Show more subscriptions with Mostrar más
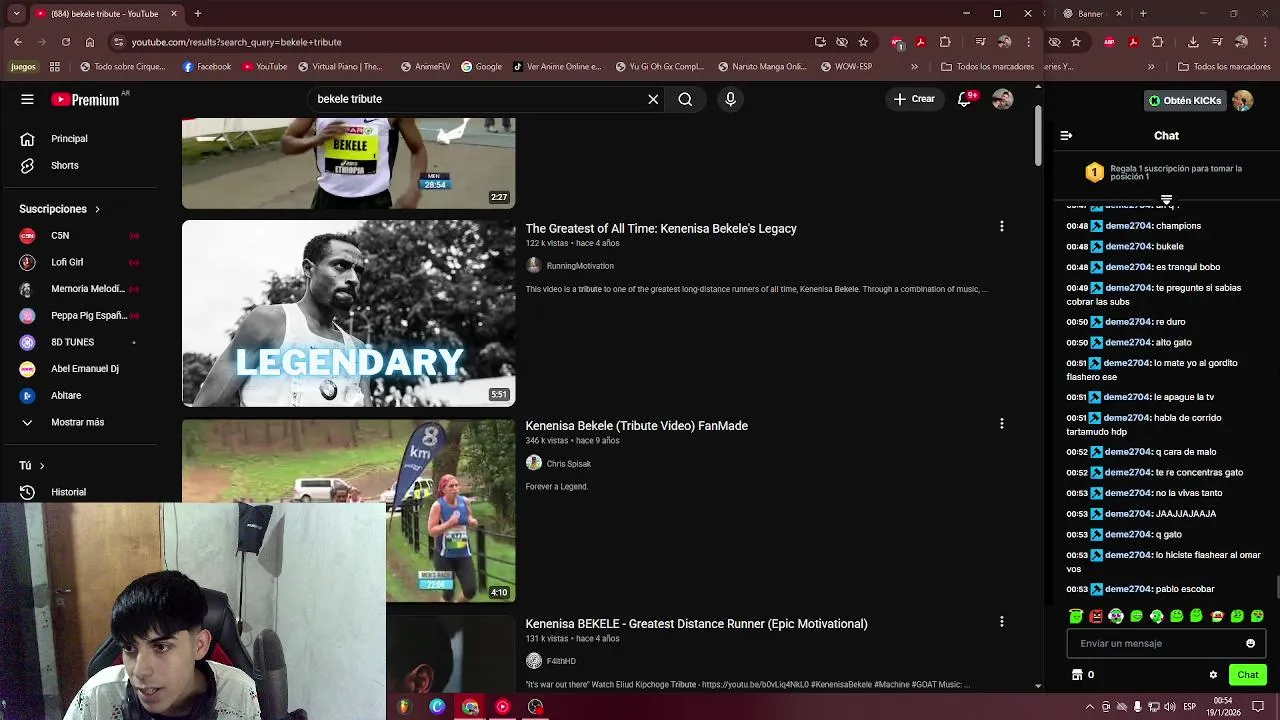This screenshot has height=720, width=1280. pos(77,422)
